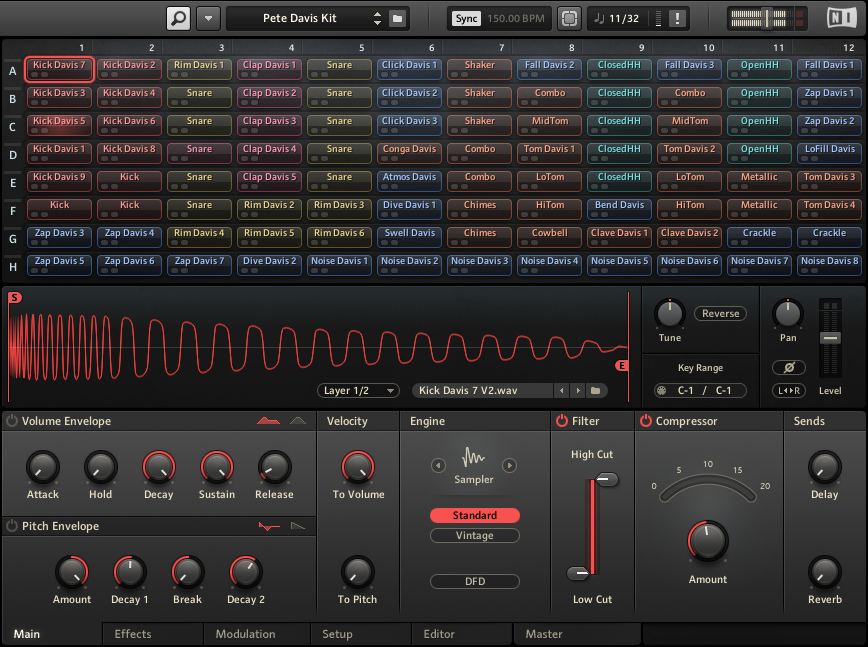Click the Volume Envelope Decay knob

[x=159, y=467]
